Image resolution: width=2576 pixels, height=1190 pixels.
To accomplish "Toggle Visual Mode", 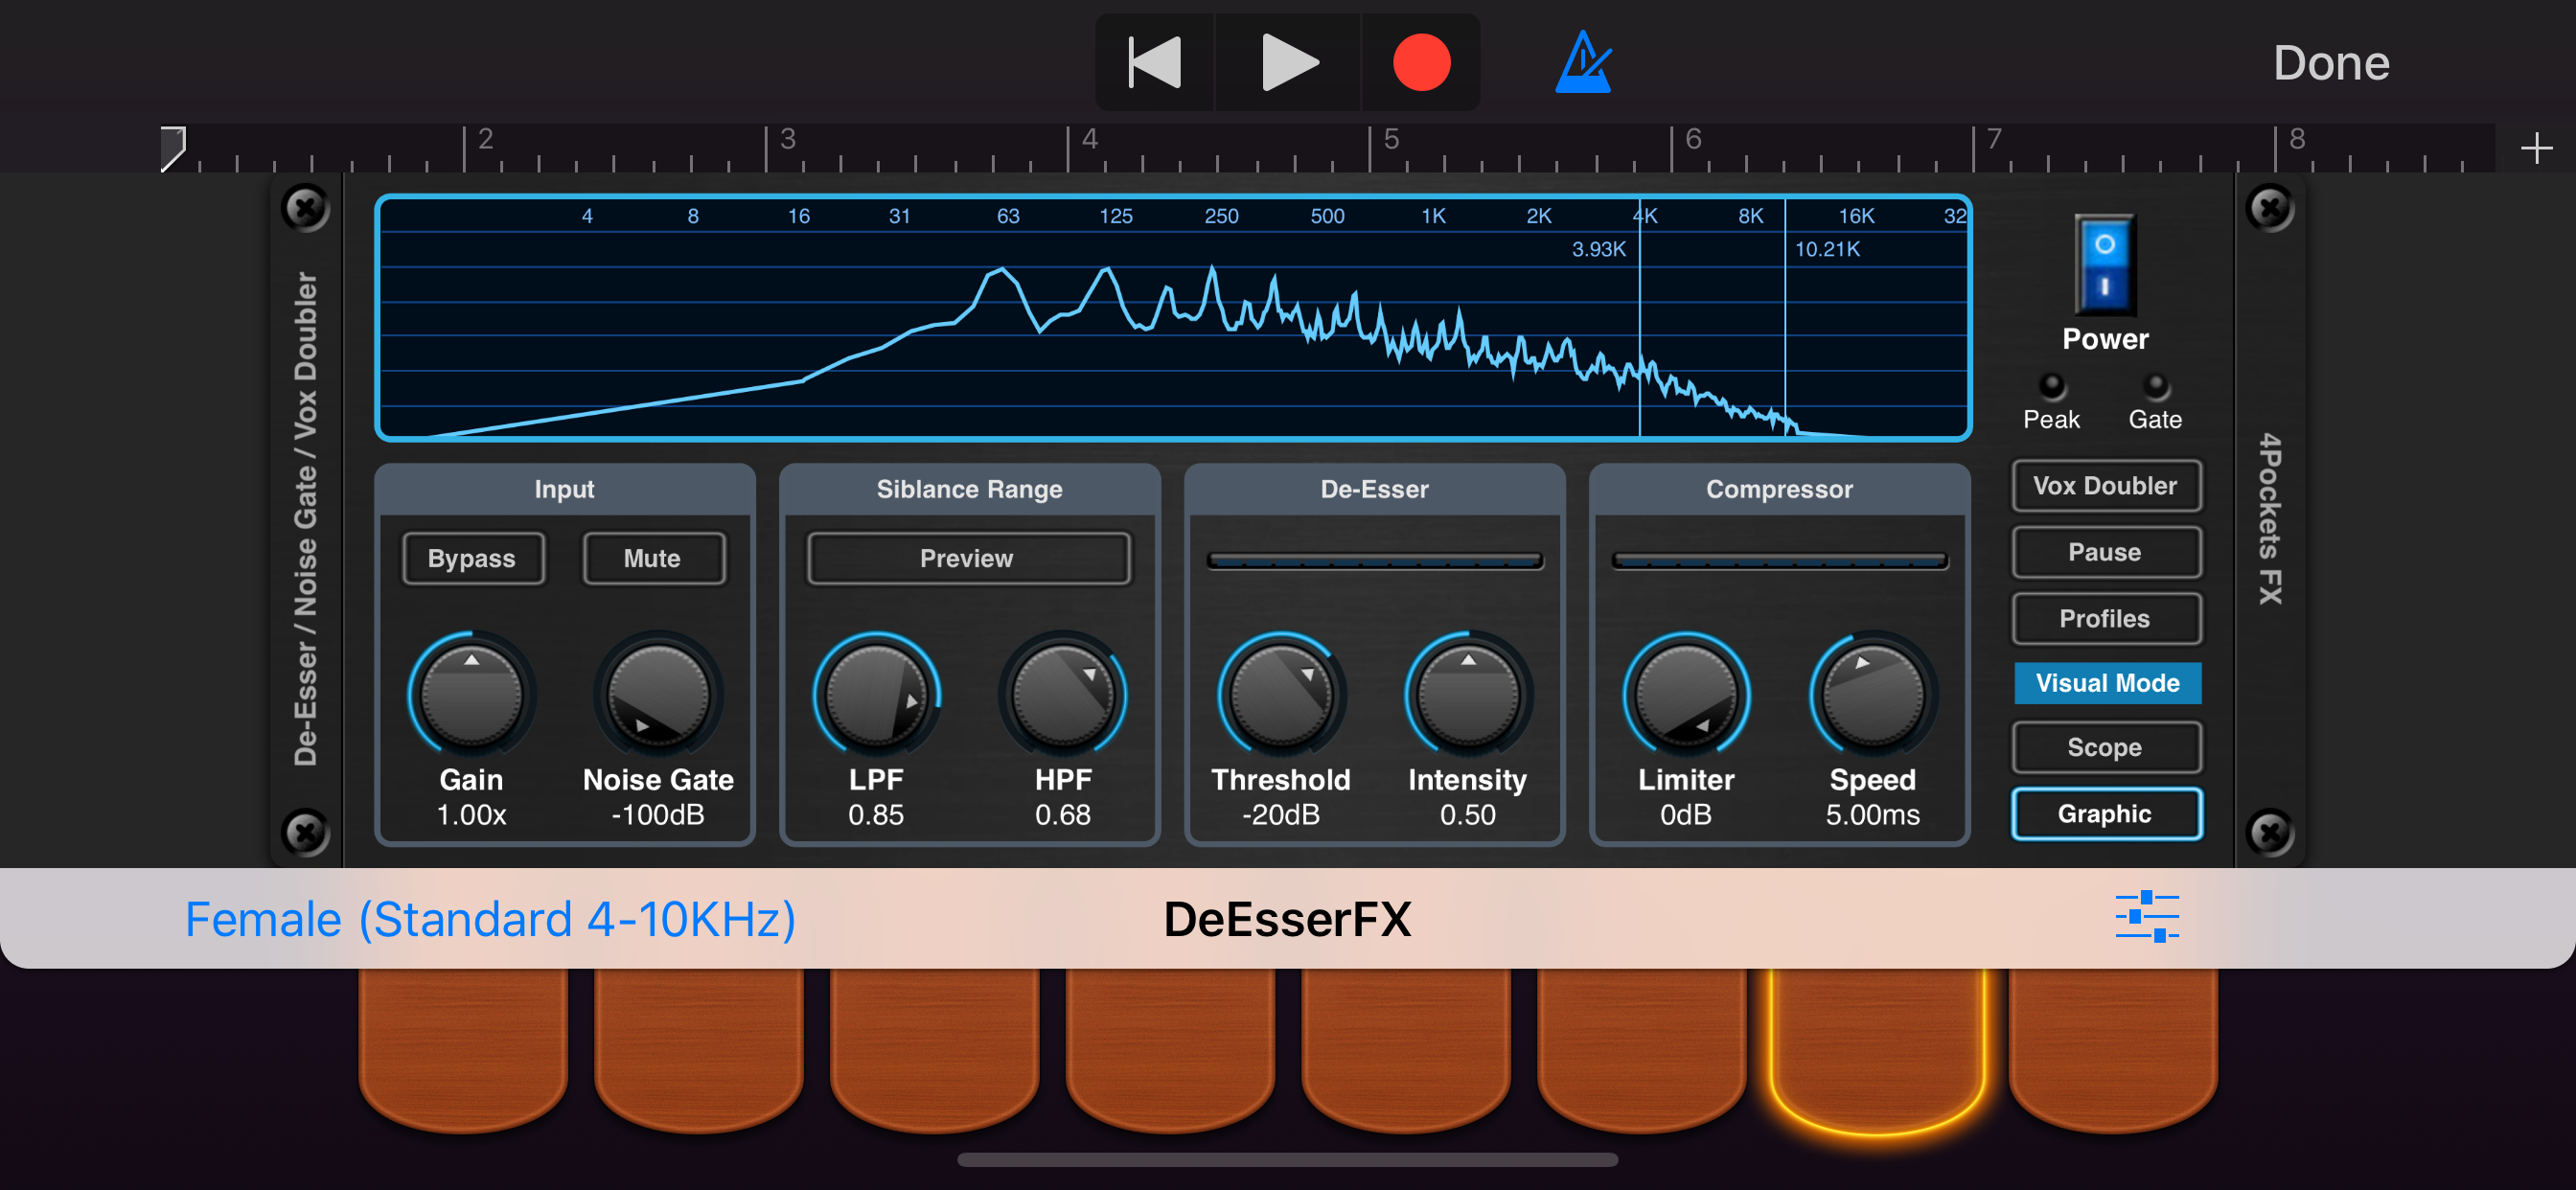I will click(x=2107, y=683).
